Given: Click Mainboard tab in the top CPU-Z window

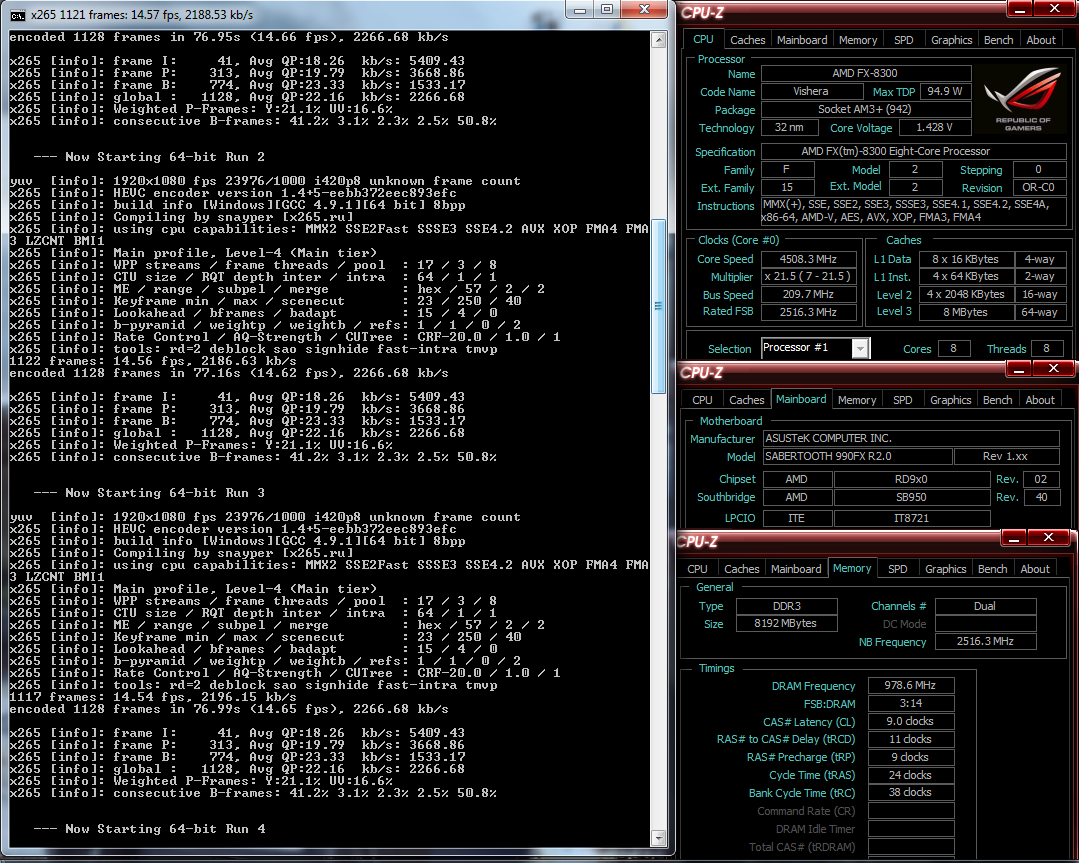Looking at the screenshot, I should point(801,40).
